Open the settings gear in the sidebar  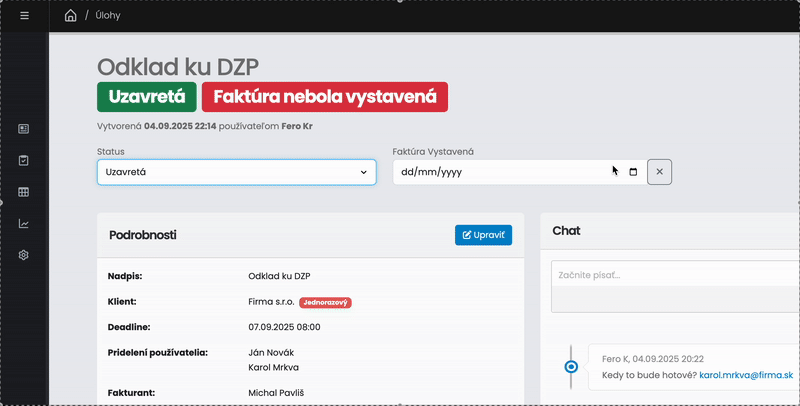click(x=24, y=255)
